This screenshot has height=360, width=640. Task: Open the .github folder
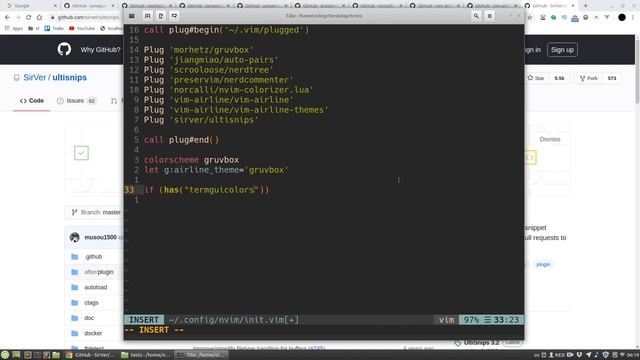tap(93, 257)
